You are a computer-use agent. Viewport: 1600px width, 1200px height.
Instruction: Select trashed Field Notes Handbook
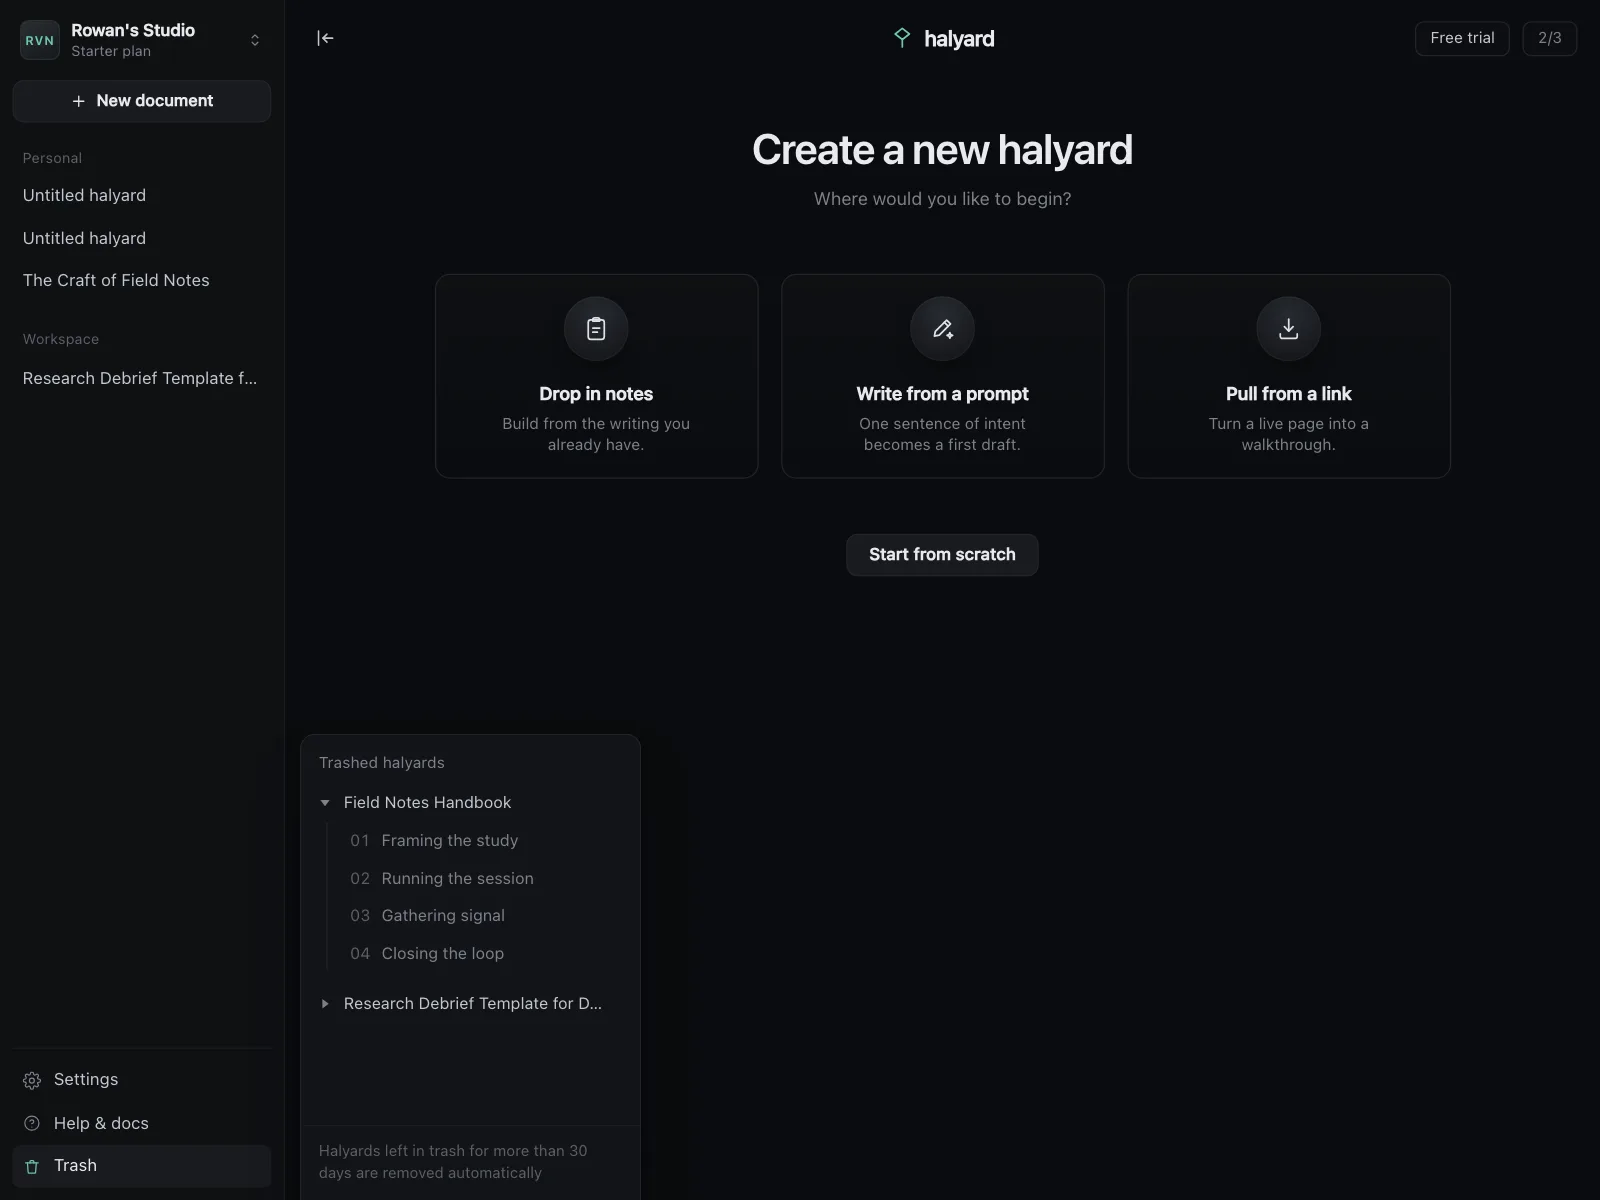427,803
